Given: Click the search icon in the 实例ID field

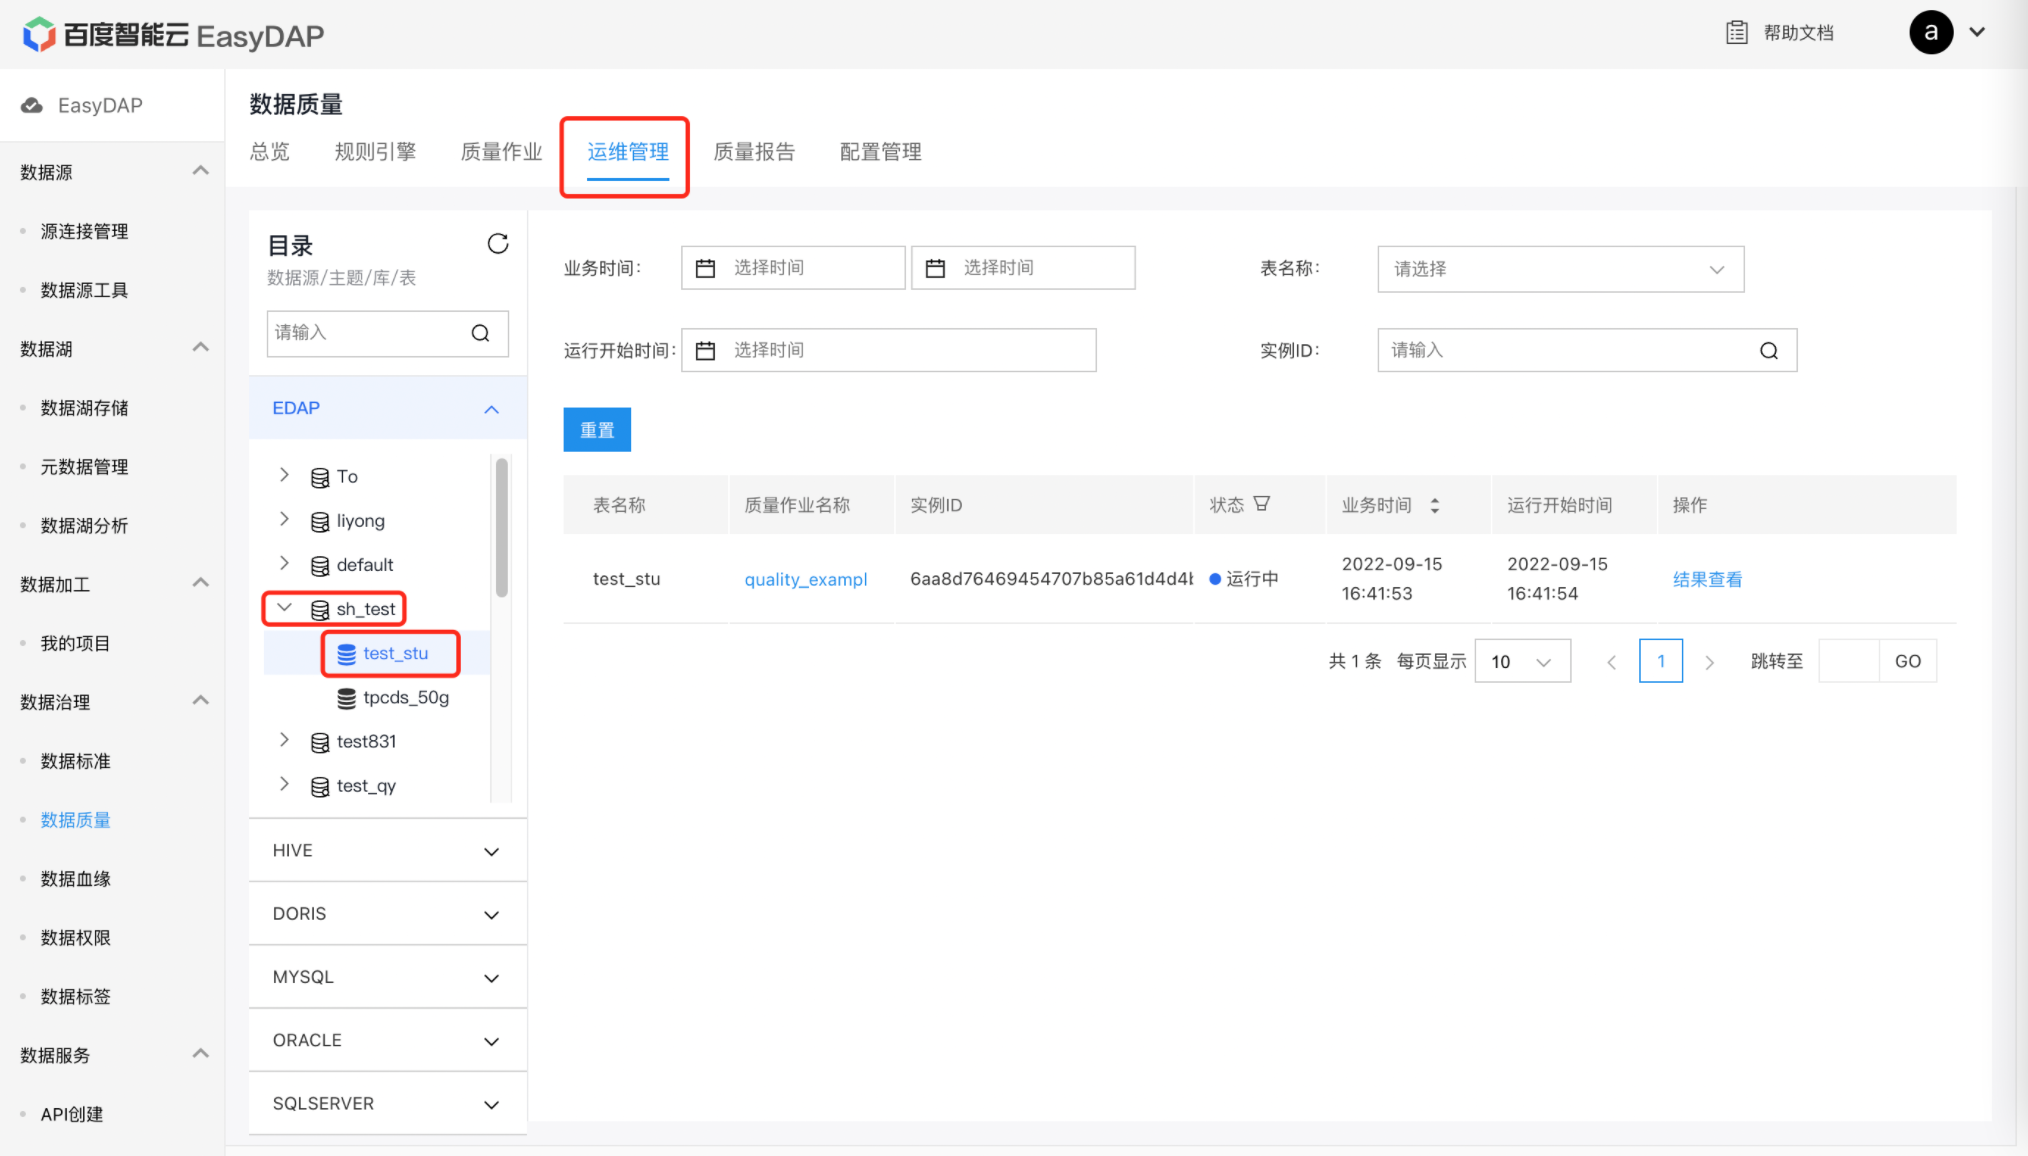Looking at the screenshot, I should (1768, 351).
